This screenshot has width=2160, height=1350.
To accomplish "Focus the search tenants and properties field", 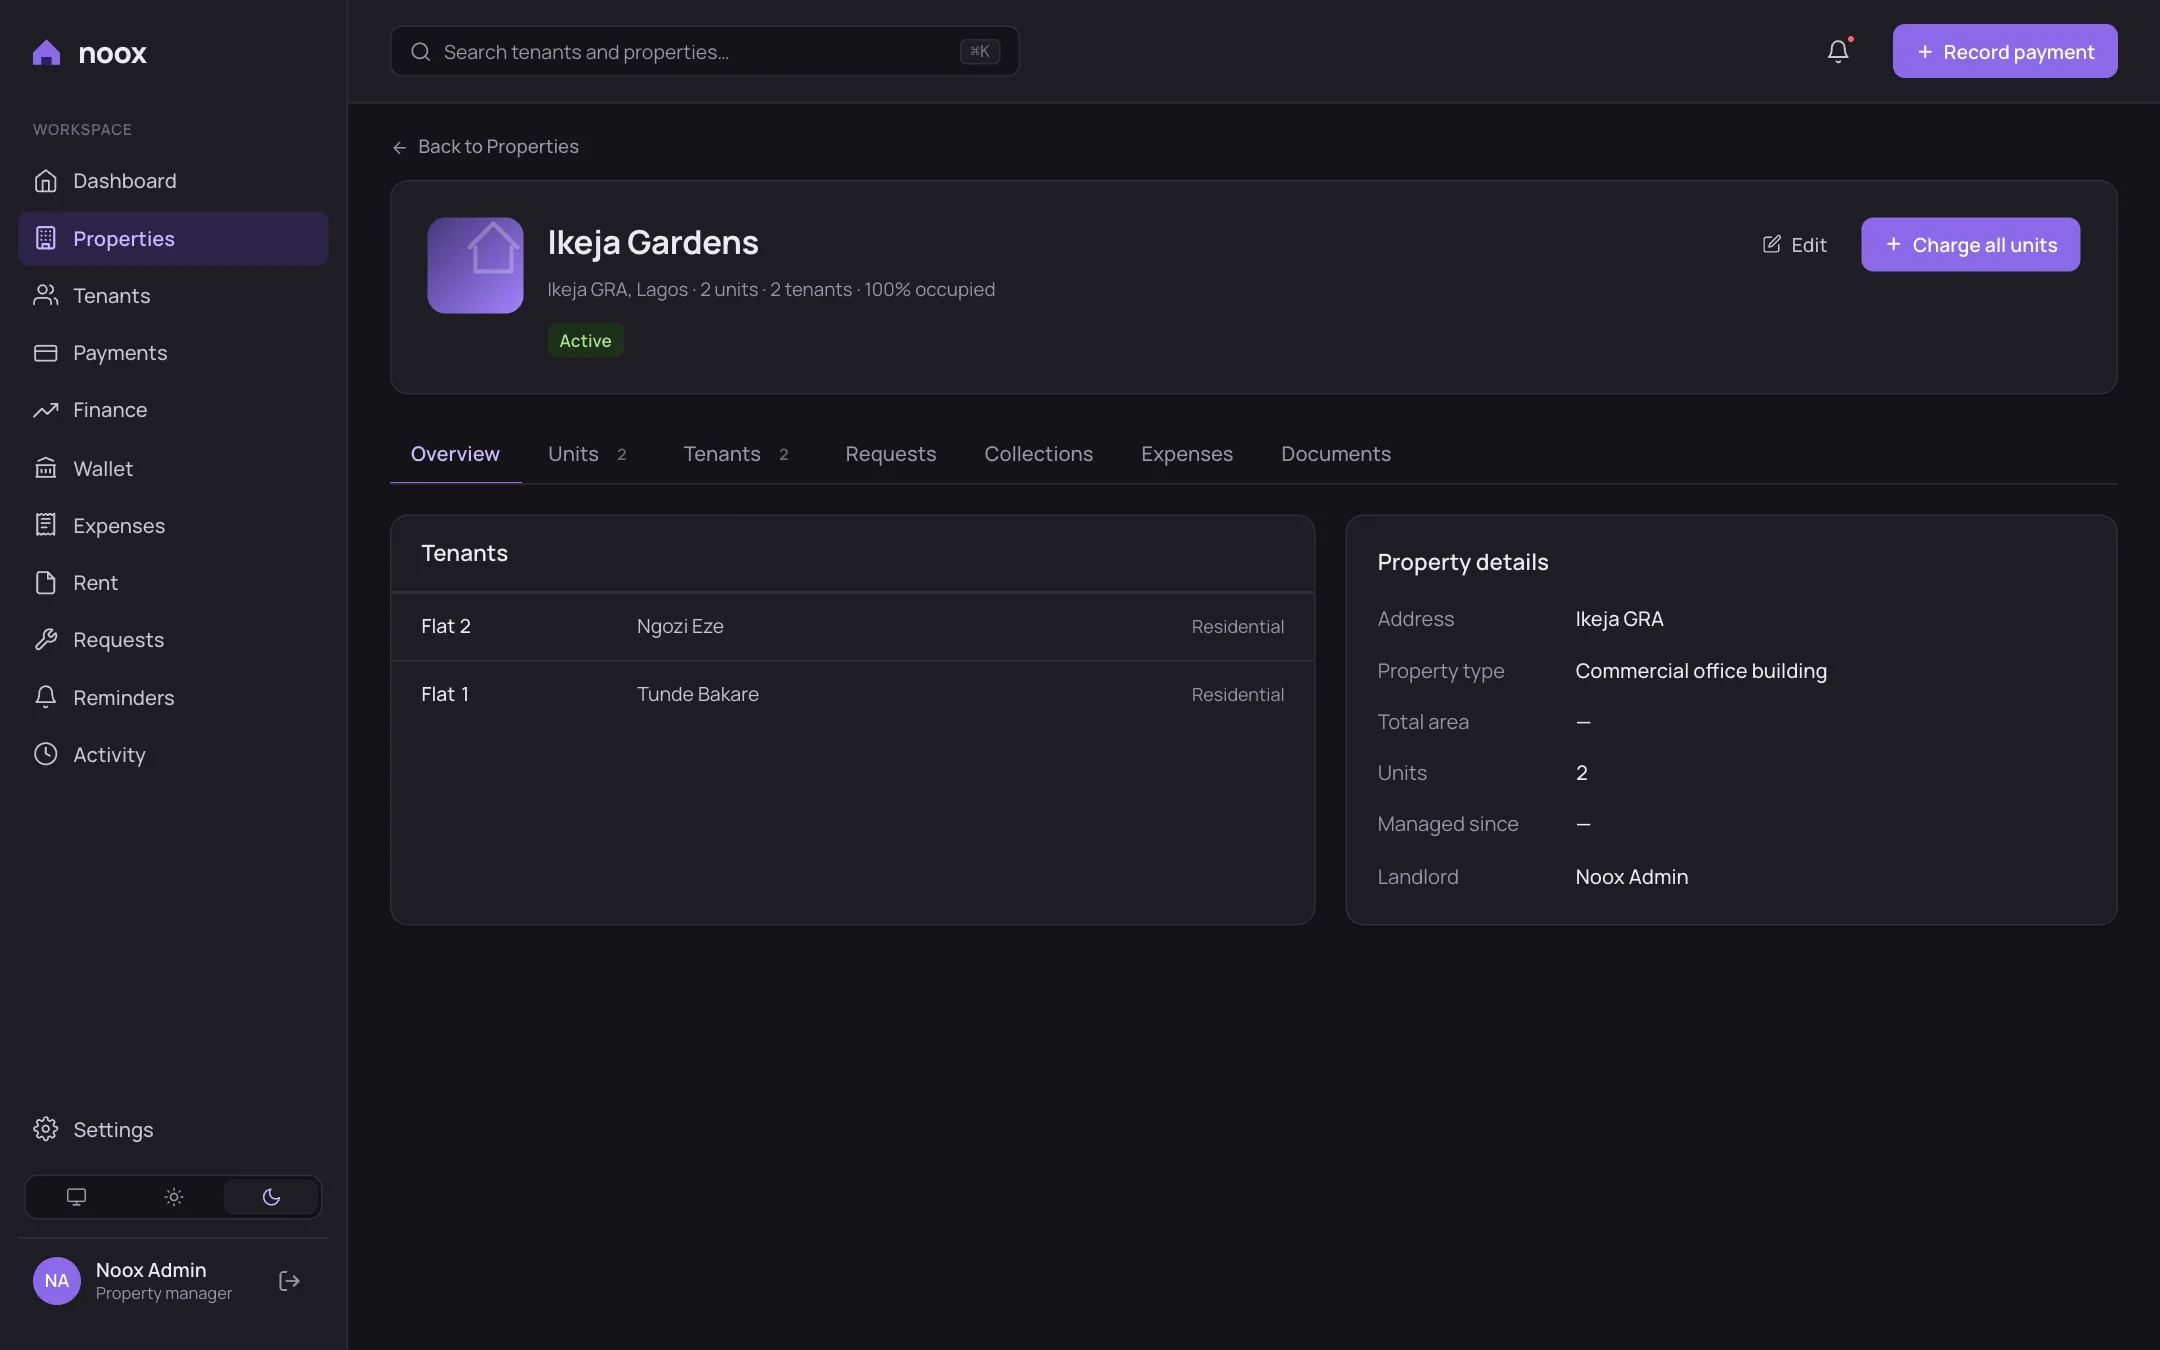I will [x=704, y=51].
